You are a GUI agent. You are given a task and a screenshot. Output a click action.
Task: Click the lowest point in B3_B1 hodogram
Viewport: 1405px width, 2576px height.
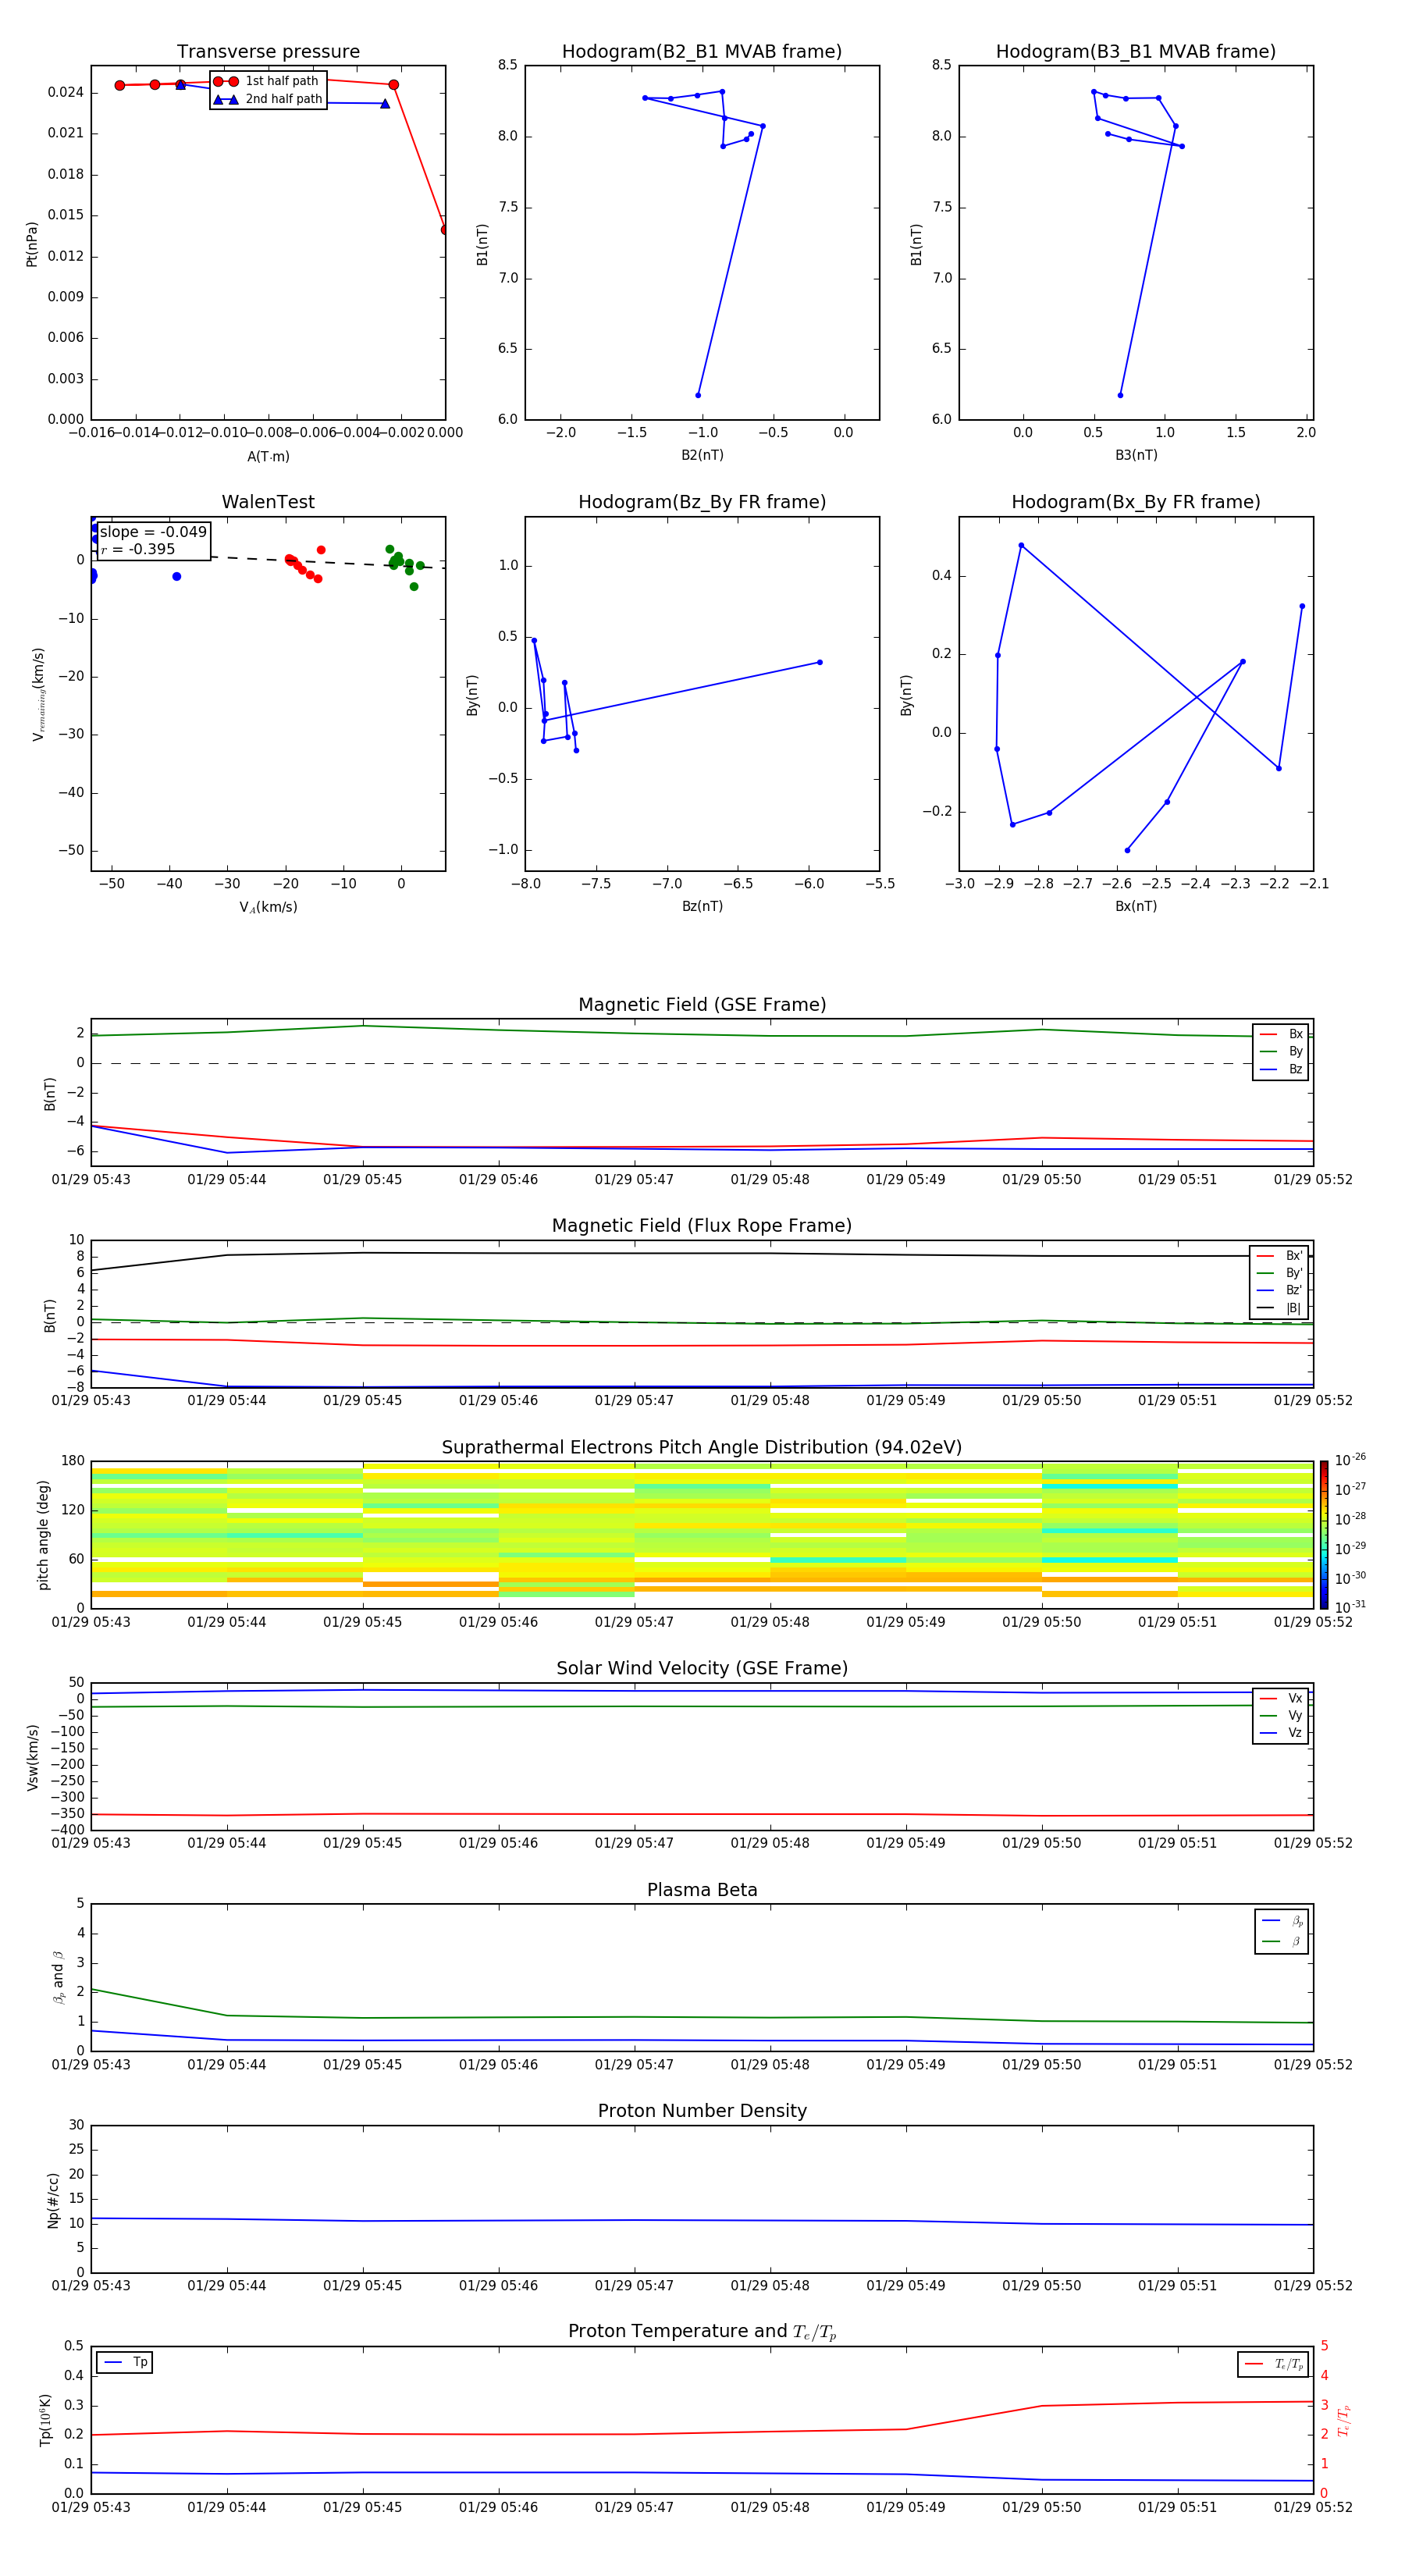click(x=1120, y=395)
